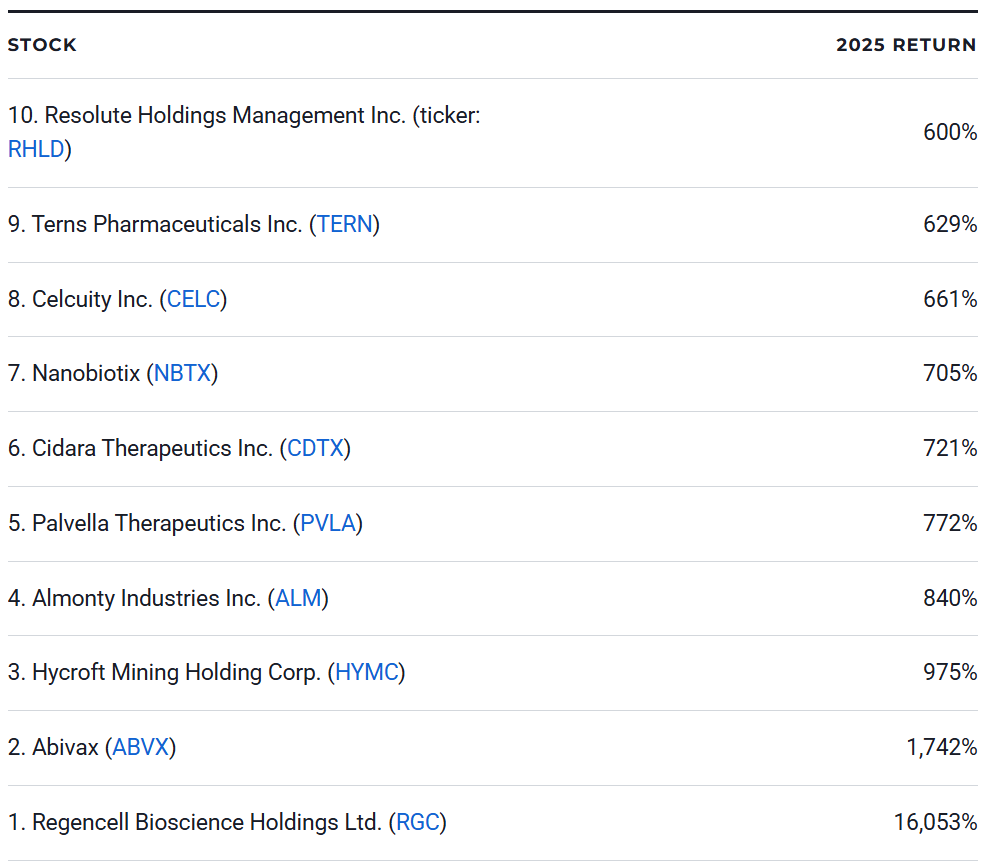This screenshot has width=988, height=868.
Task: Click the Abivax name text
Action: [x=66, y=748]
